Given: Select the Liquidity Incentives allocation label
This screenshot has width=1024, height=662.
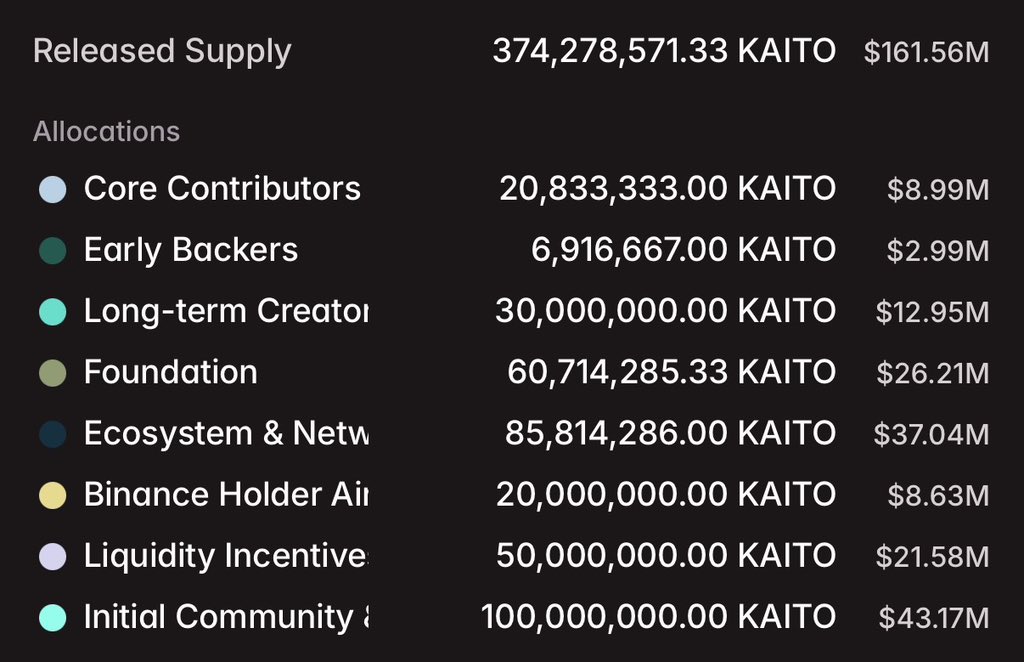Looking at the screenshot, I should pos(226,556).
